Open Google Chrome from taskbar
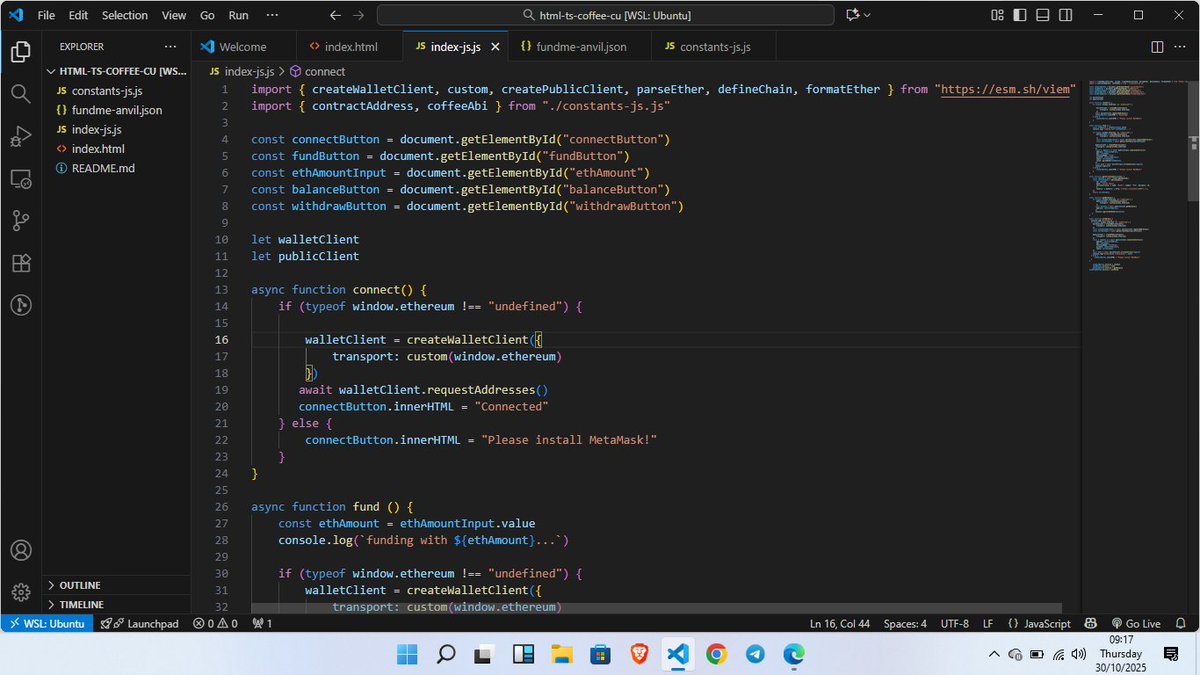This screenshot has height=675, width=1200. pyautogui.click(x=716, y=655)
